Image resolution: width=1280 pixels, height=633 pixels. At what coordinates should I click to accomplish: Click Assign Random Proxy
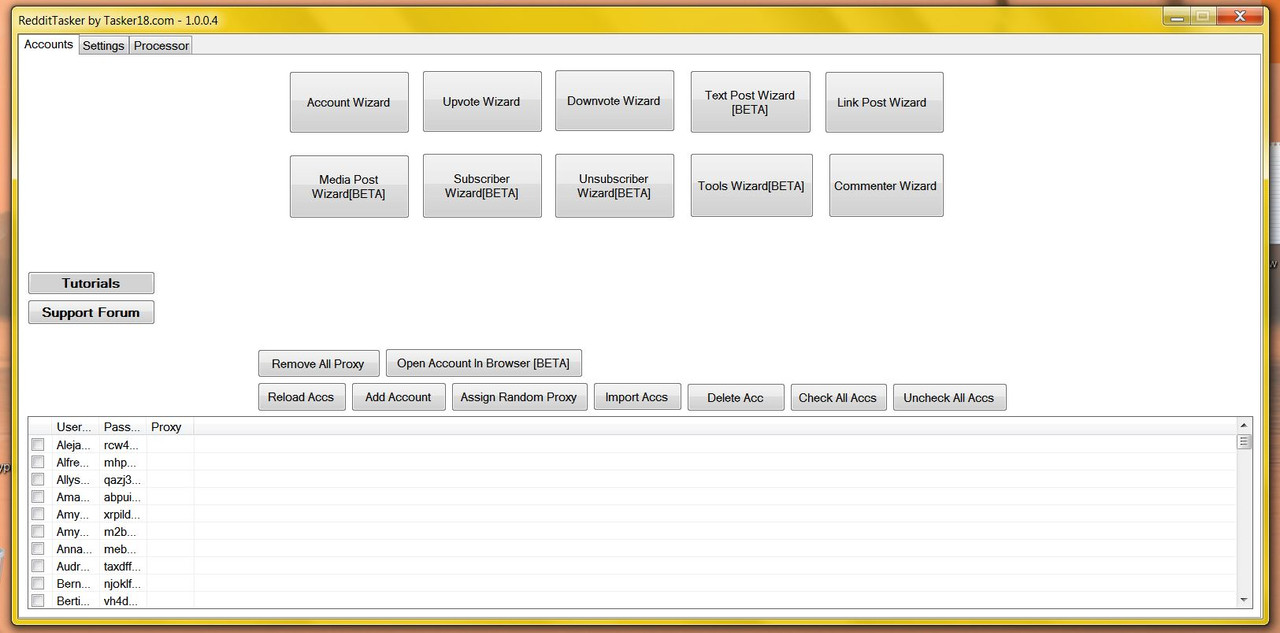pos(519,397)
